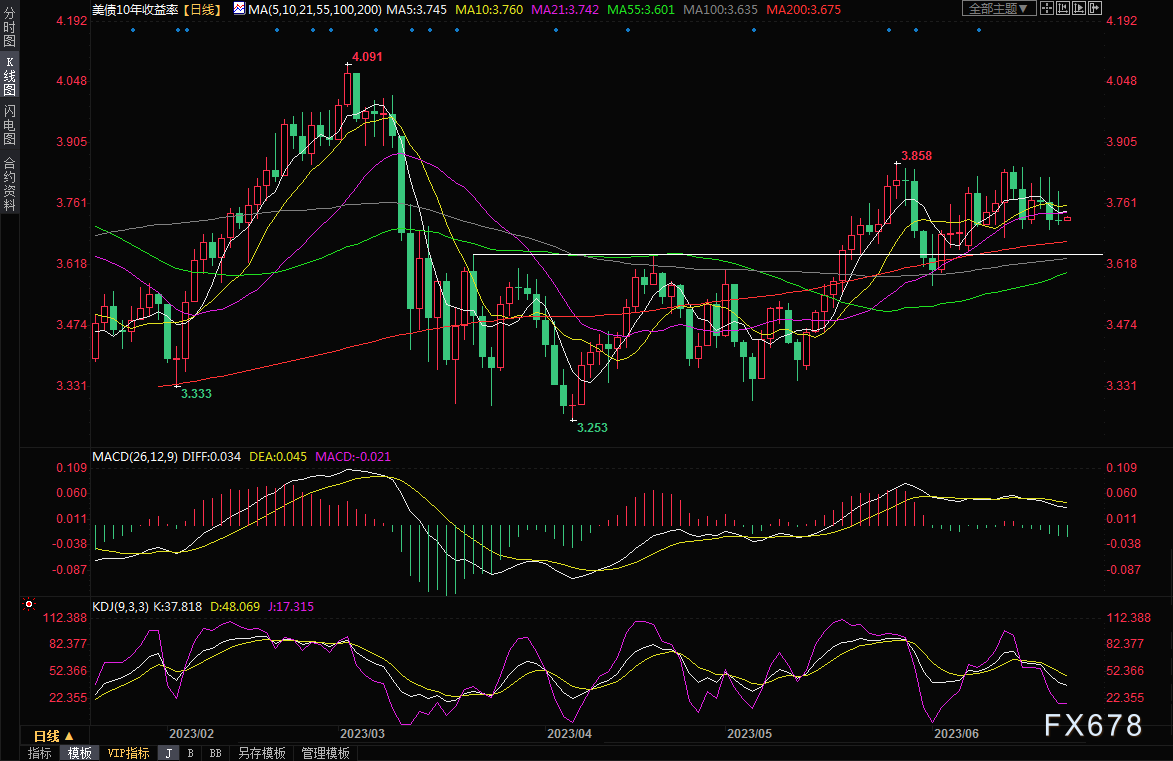Click the white cross marker at the 4.091 high

(x=349, y=65)
